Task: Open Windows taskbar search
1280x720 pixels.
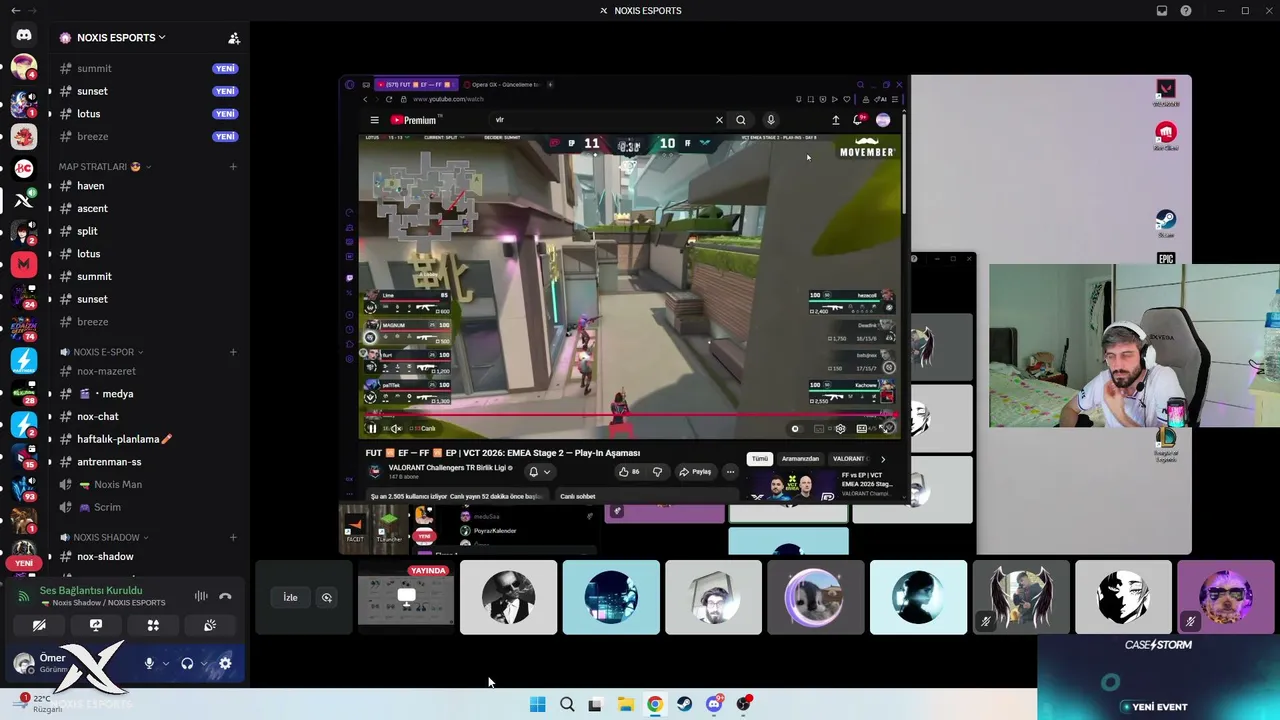Action: pyautogui.click(x=567, y=704)
